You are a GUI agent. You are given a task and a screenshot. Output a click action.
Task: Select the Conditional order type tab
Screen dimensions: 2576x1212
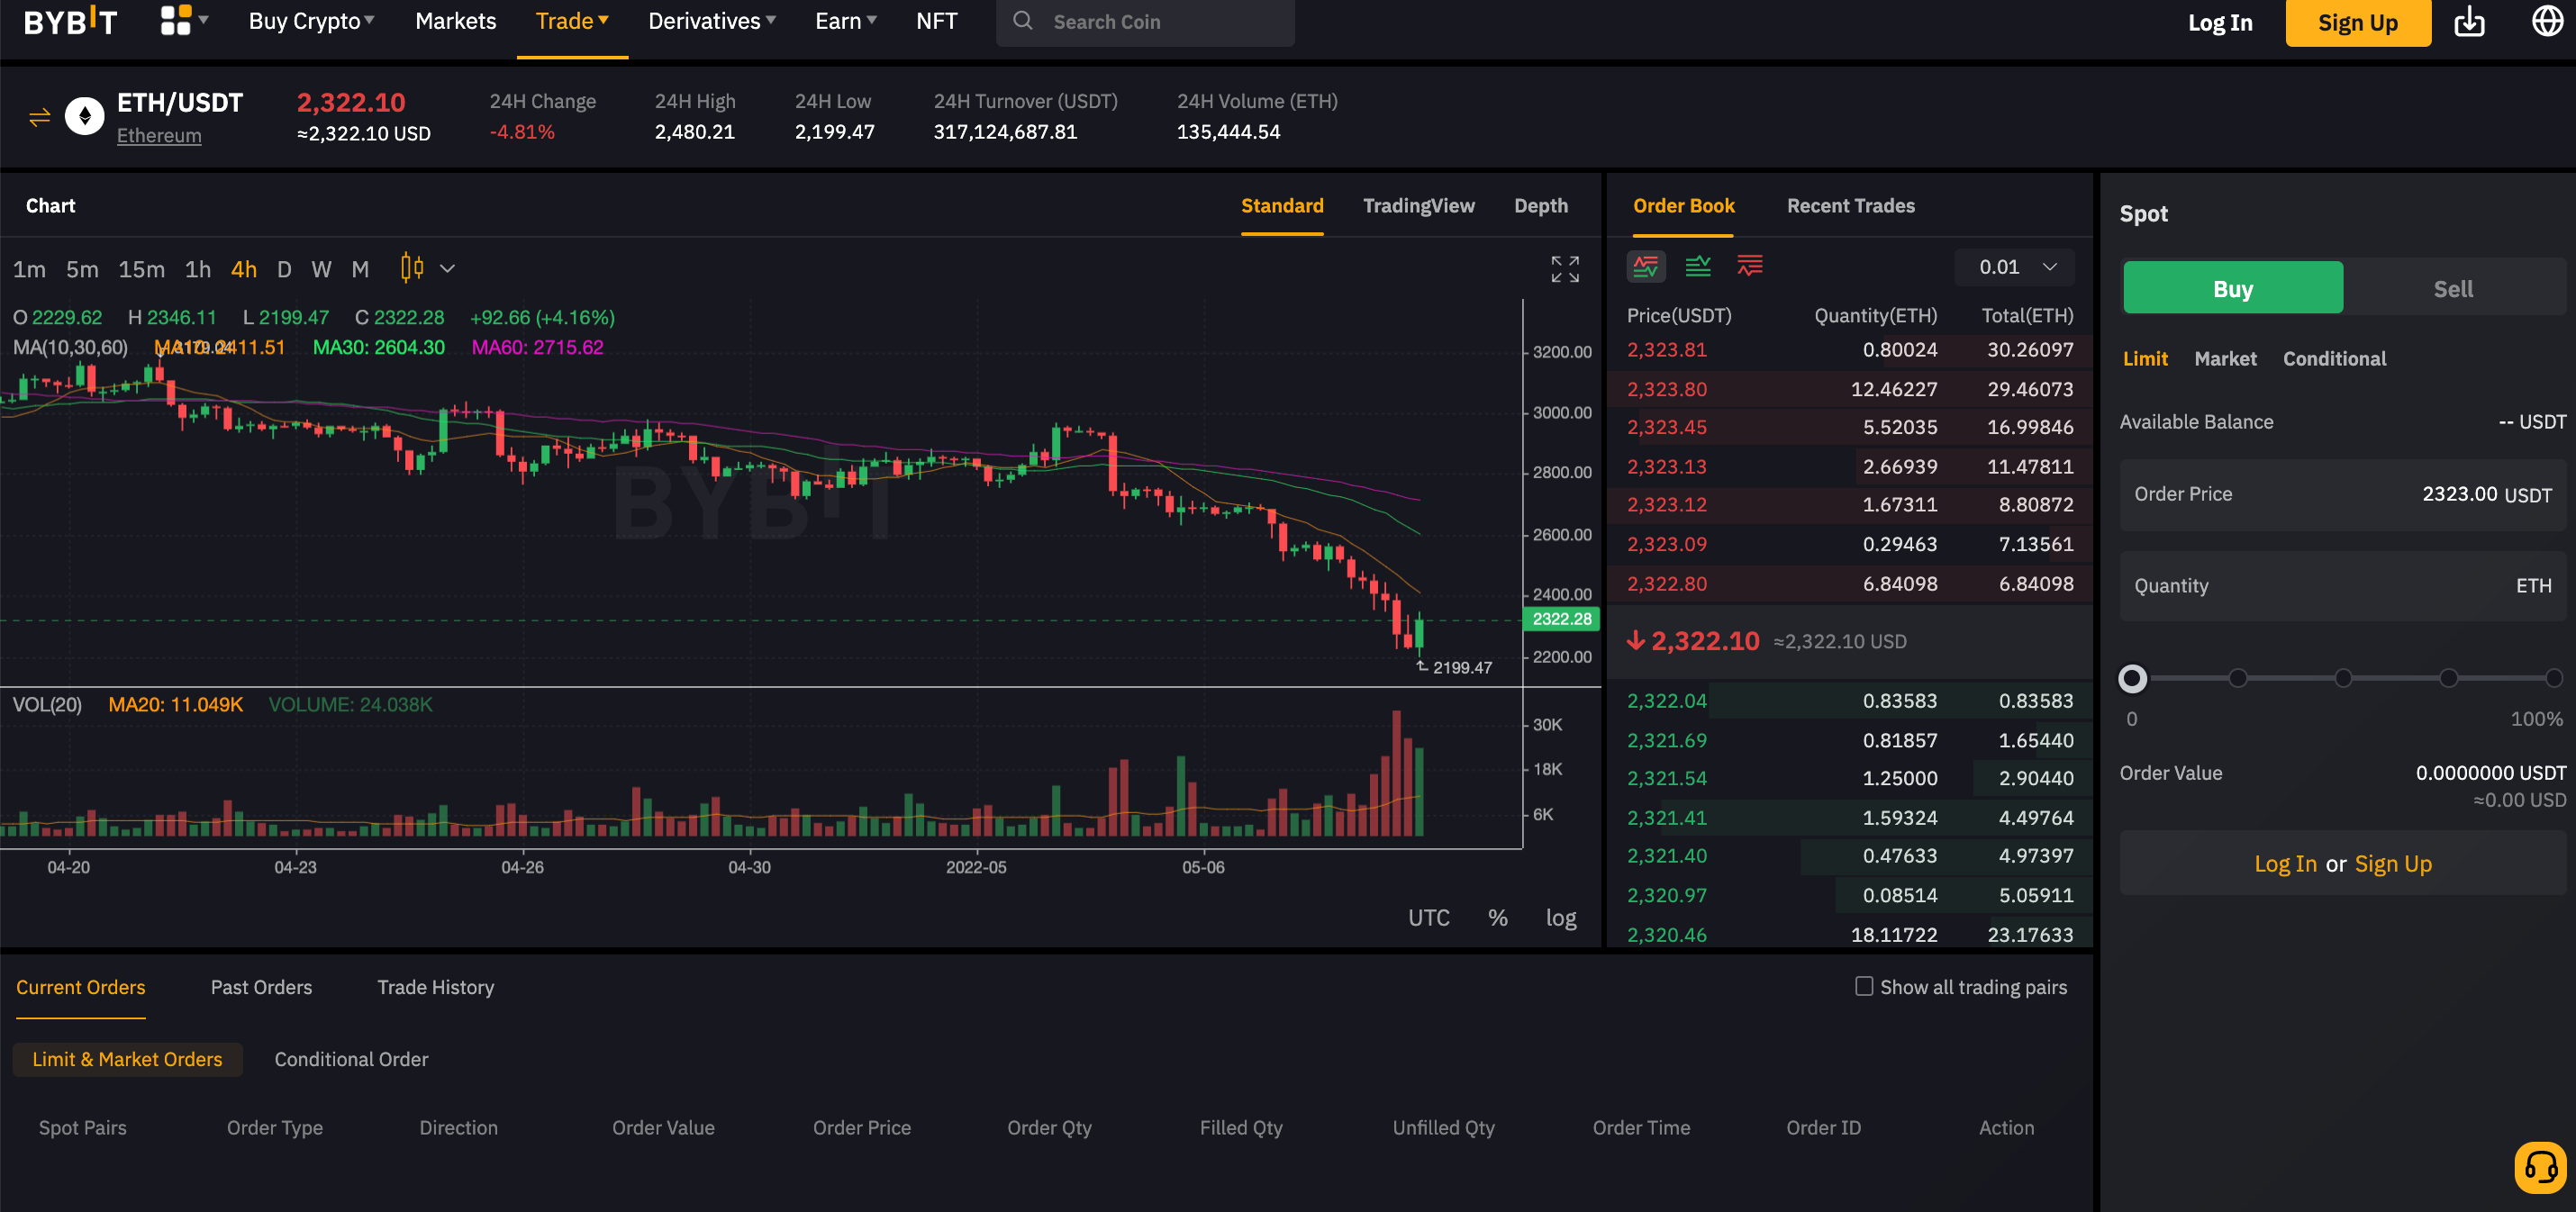click(x=2334, y=358)
